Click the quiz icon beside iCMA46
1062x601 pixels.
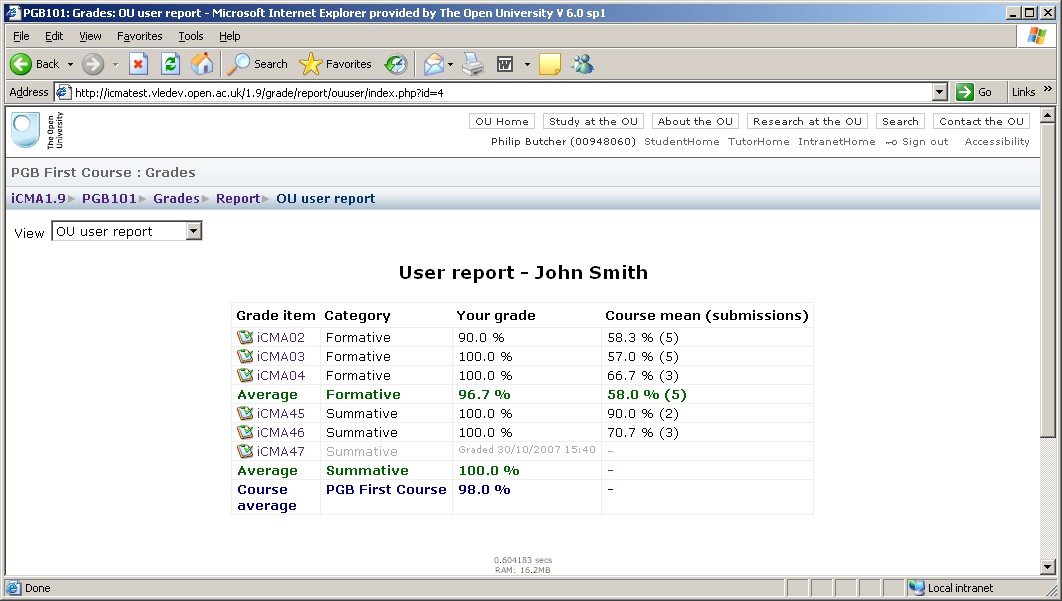click(245, 432)
